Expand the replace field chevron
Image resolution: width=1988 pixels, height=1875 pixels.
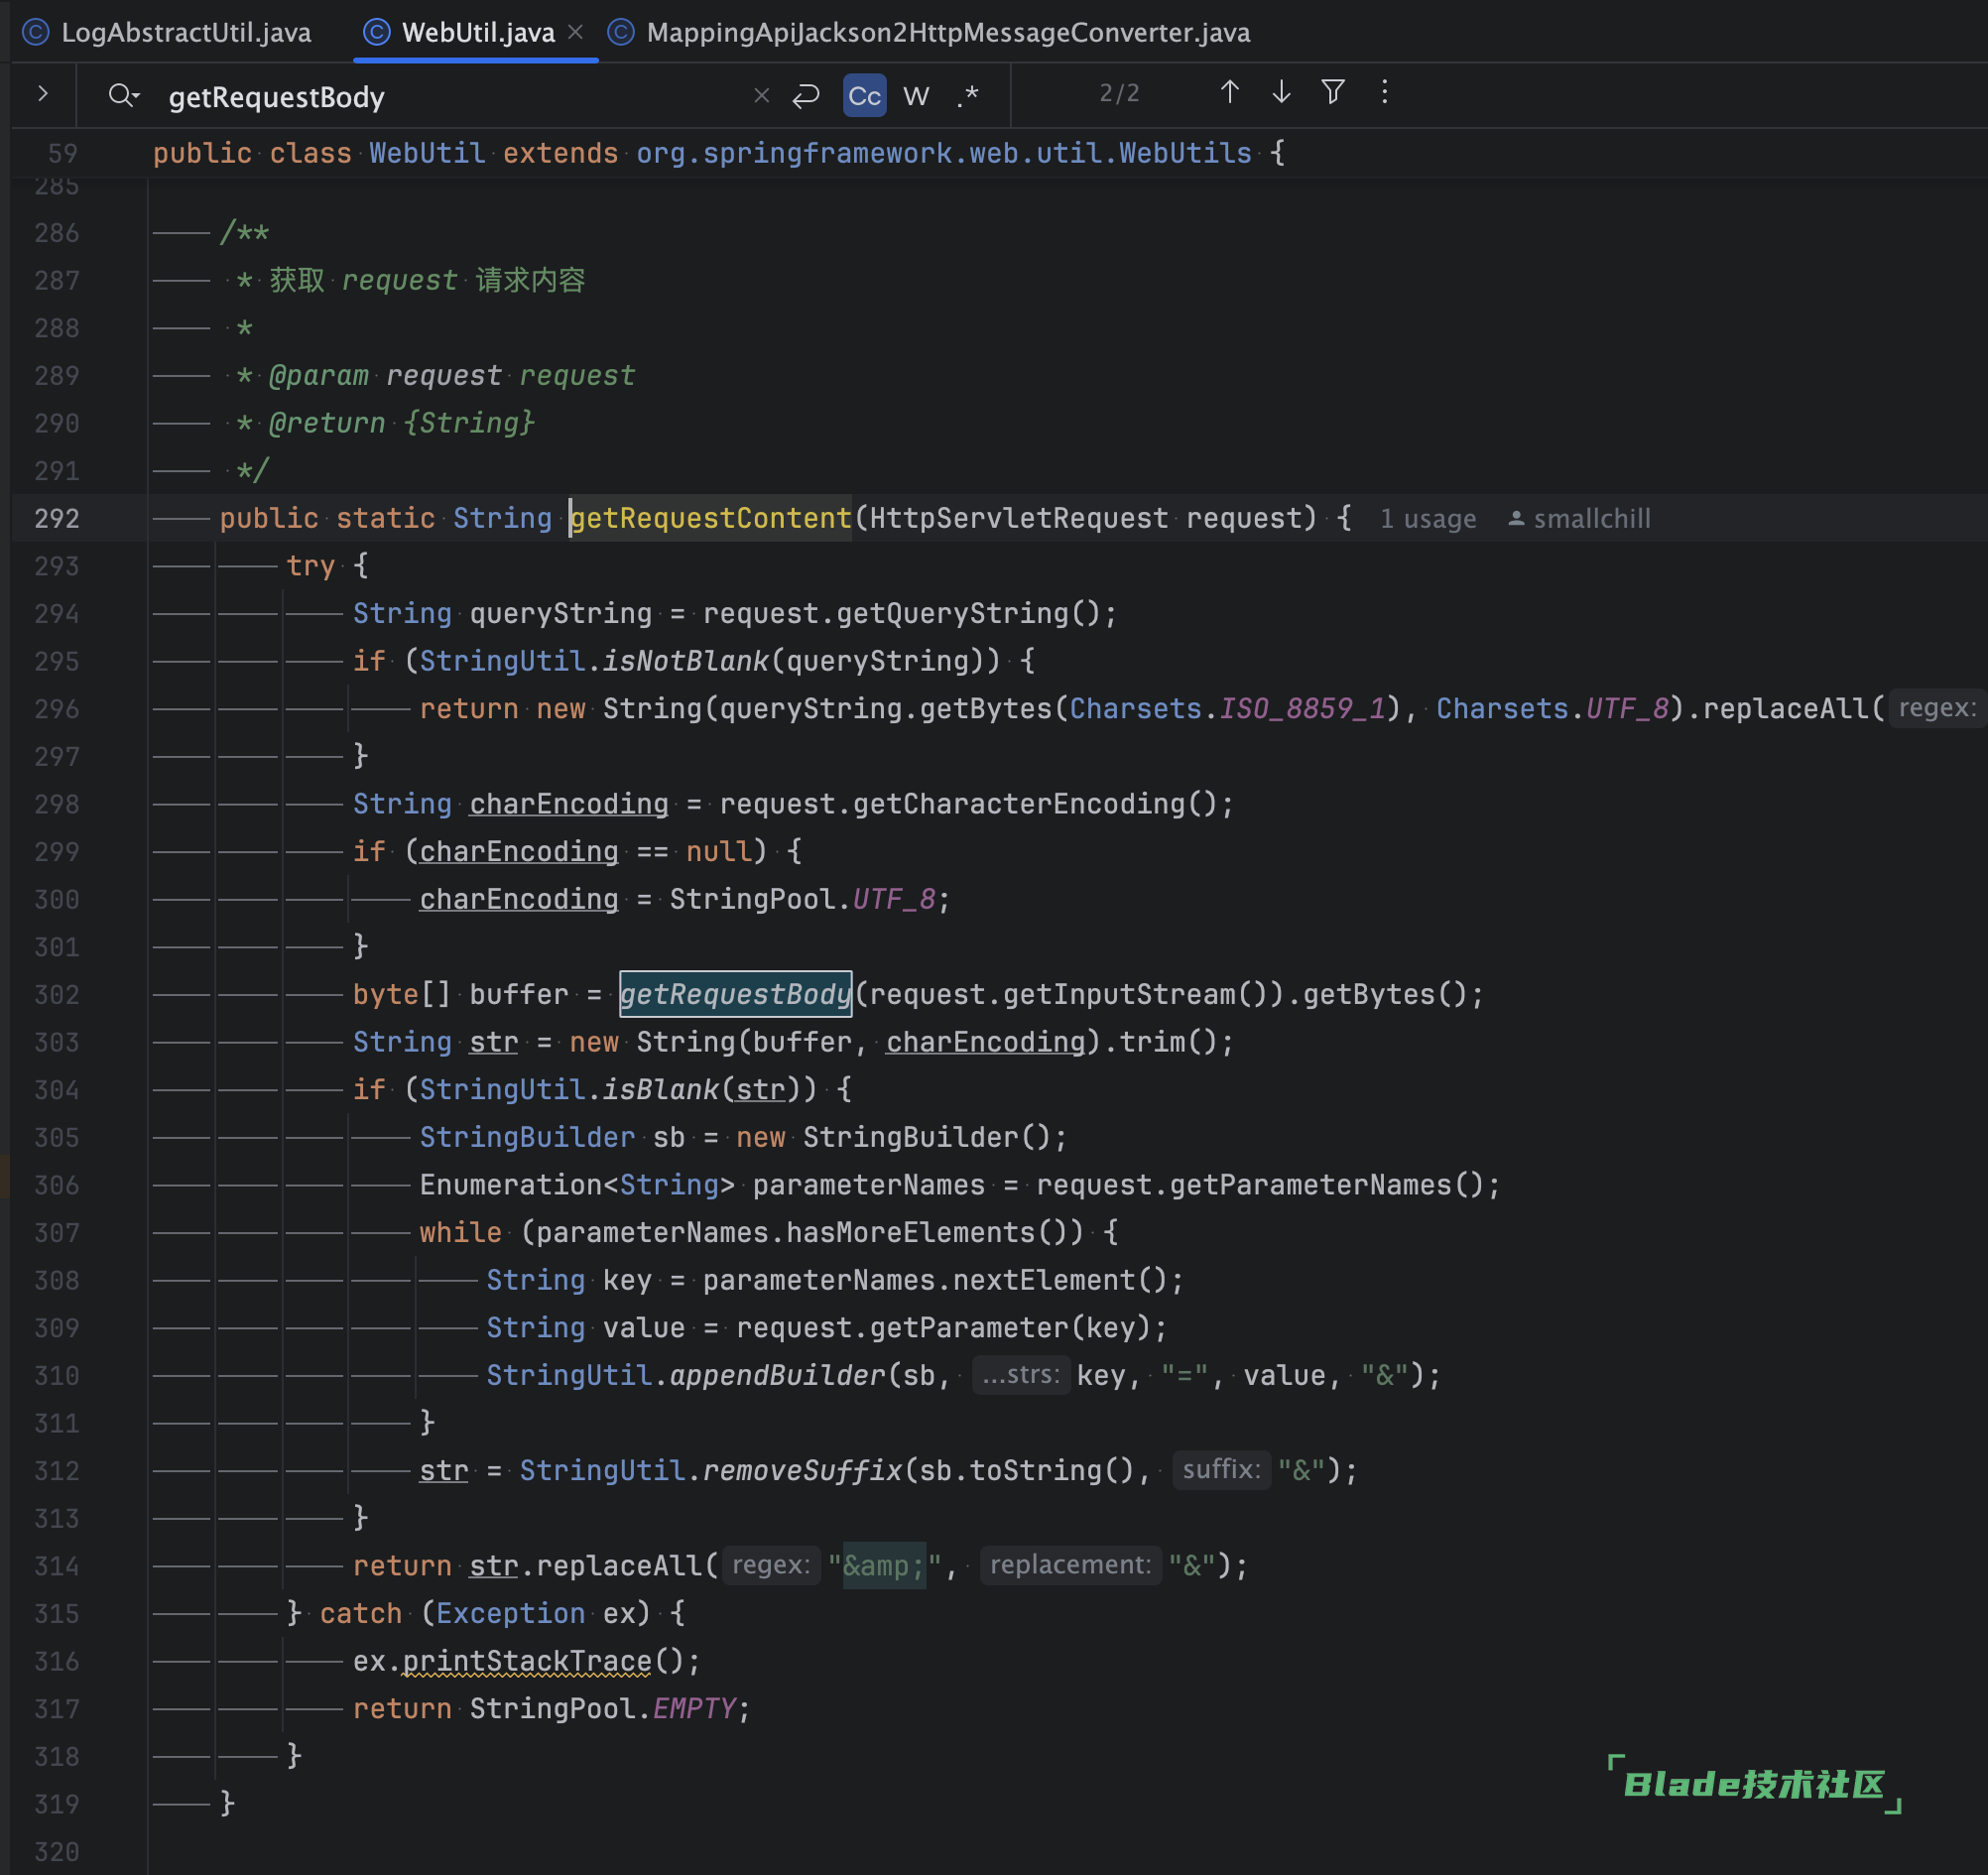tap(43, 94)
